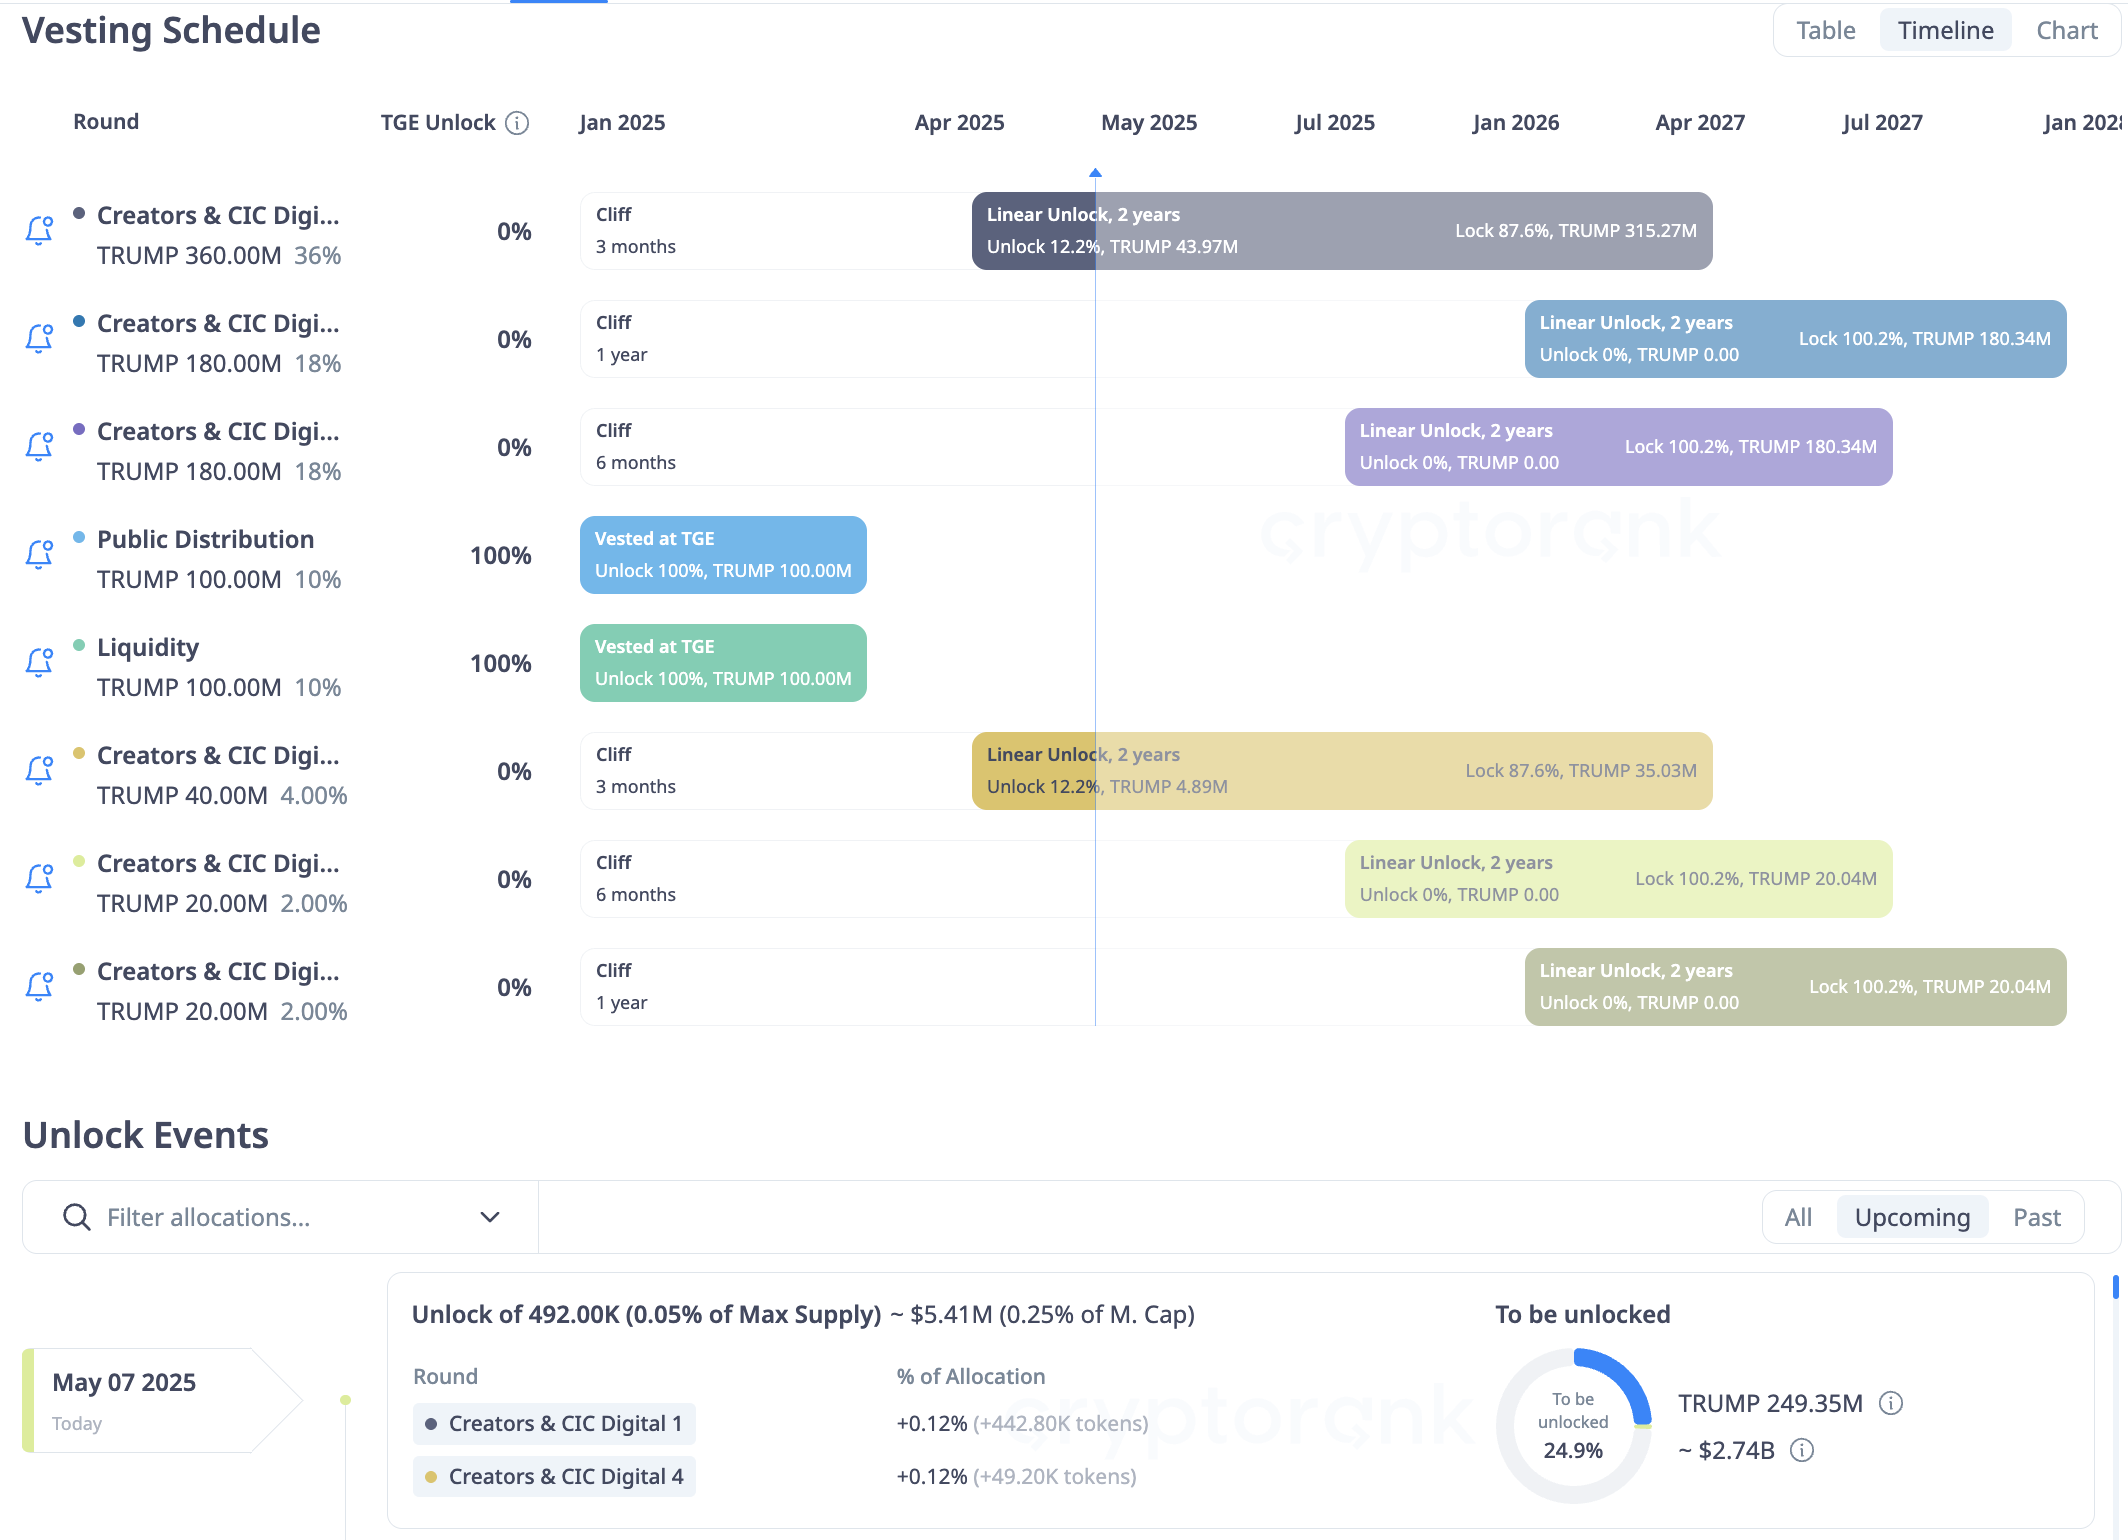Click olive Linear Unlock bar, Lock TRUMP 20.04M
Image resolution: width=2128 pixels, height=1540 pixels.
tap(1795, 987)
